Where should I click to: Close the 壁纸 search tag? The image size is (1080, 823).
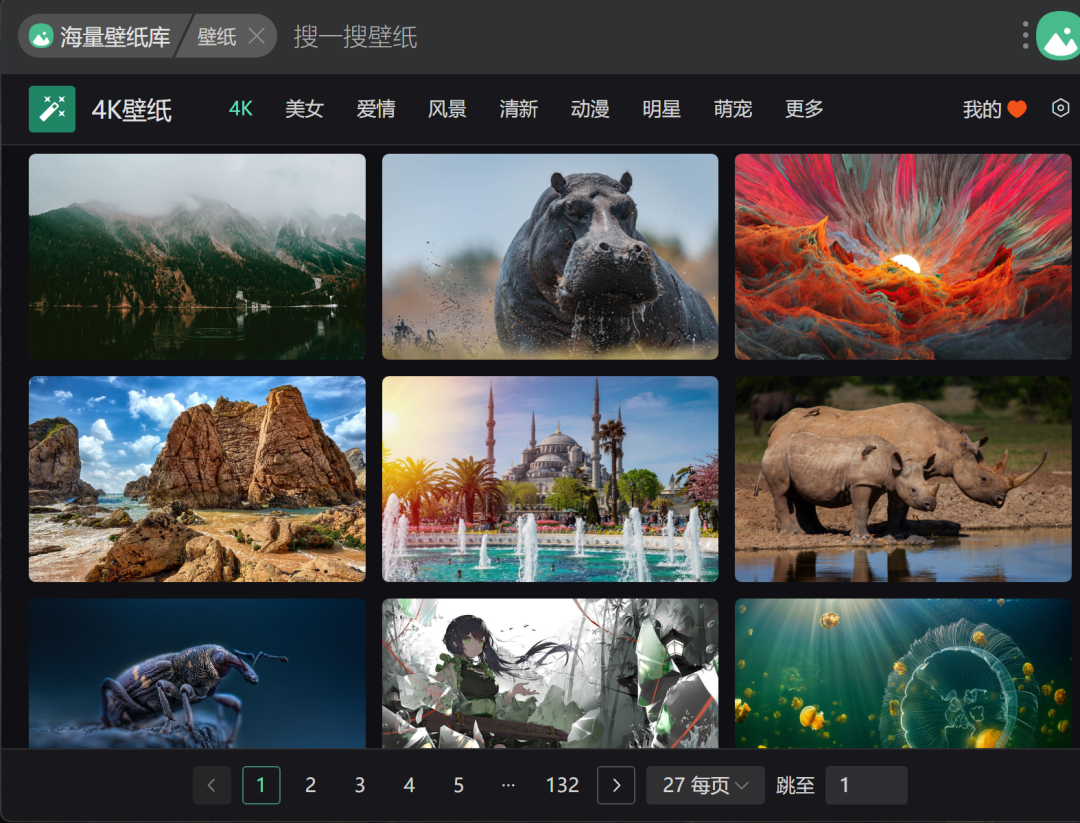[256, 36]
